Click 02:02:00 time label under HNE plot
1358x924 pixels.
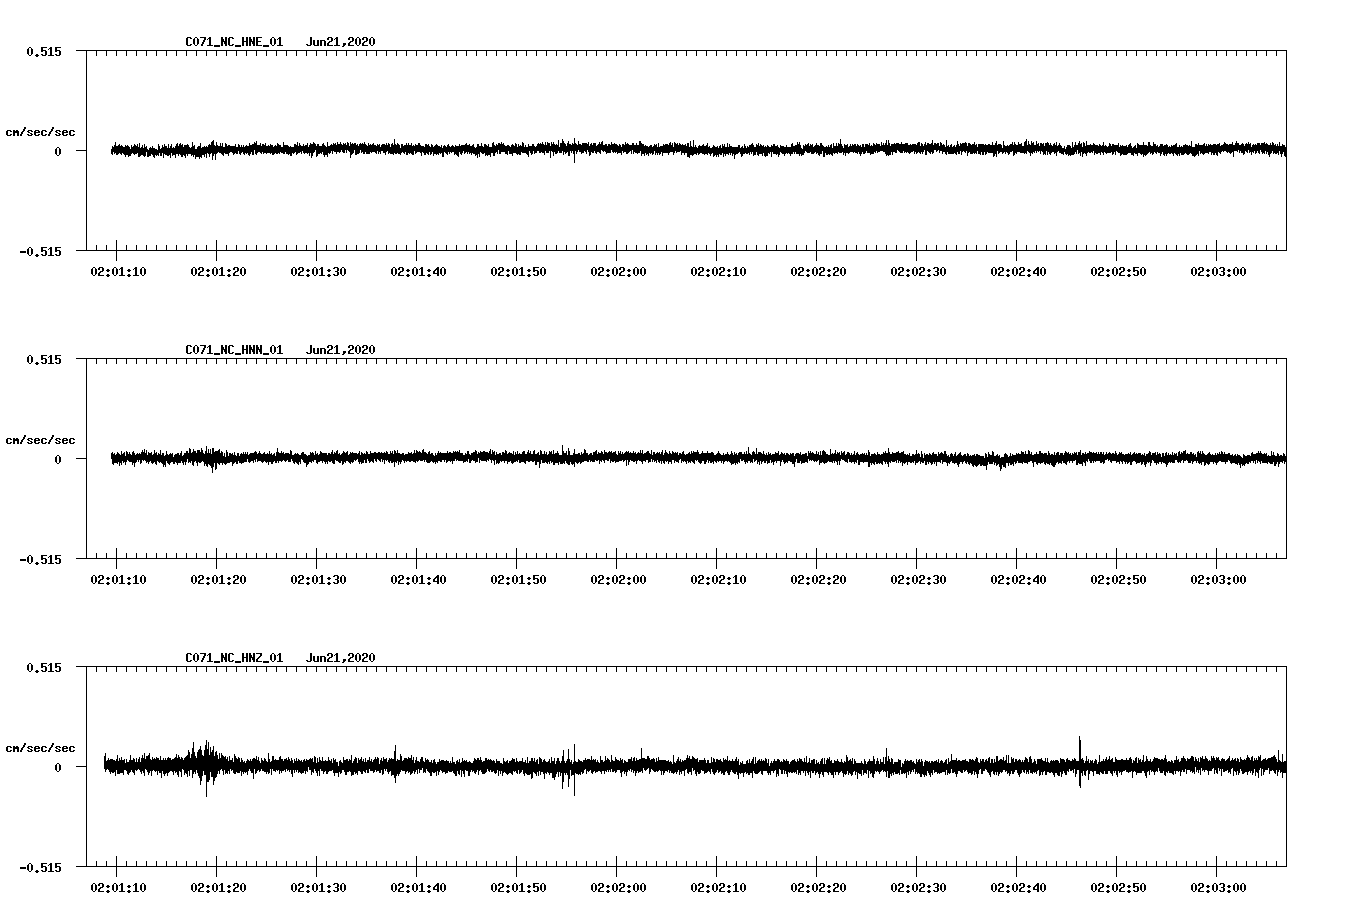[618, 272]
